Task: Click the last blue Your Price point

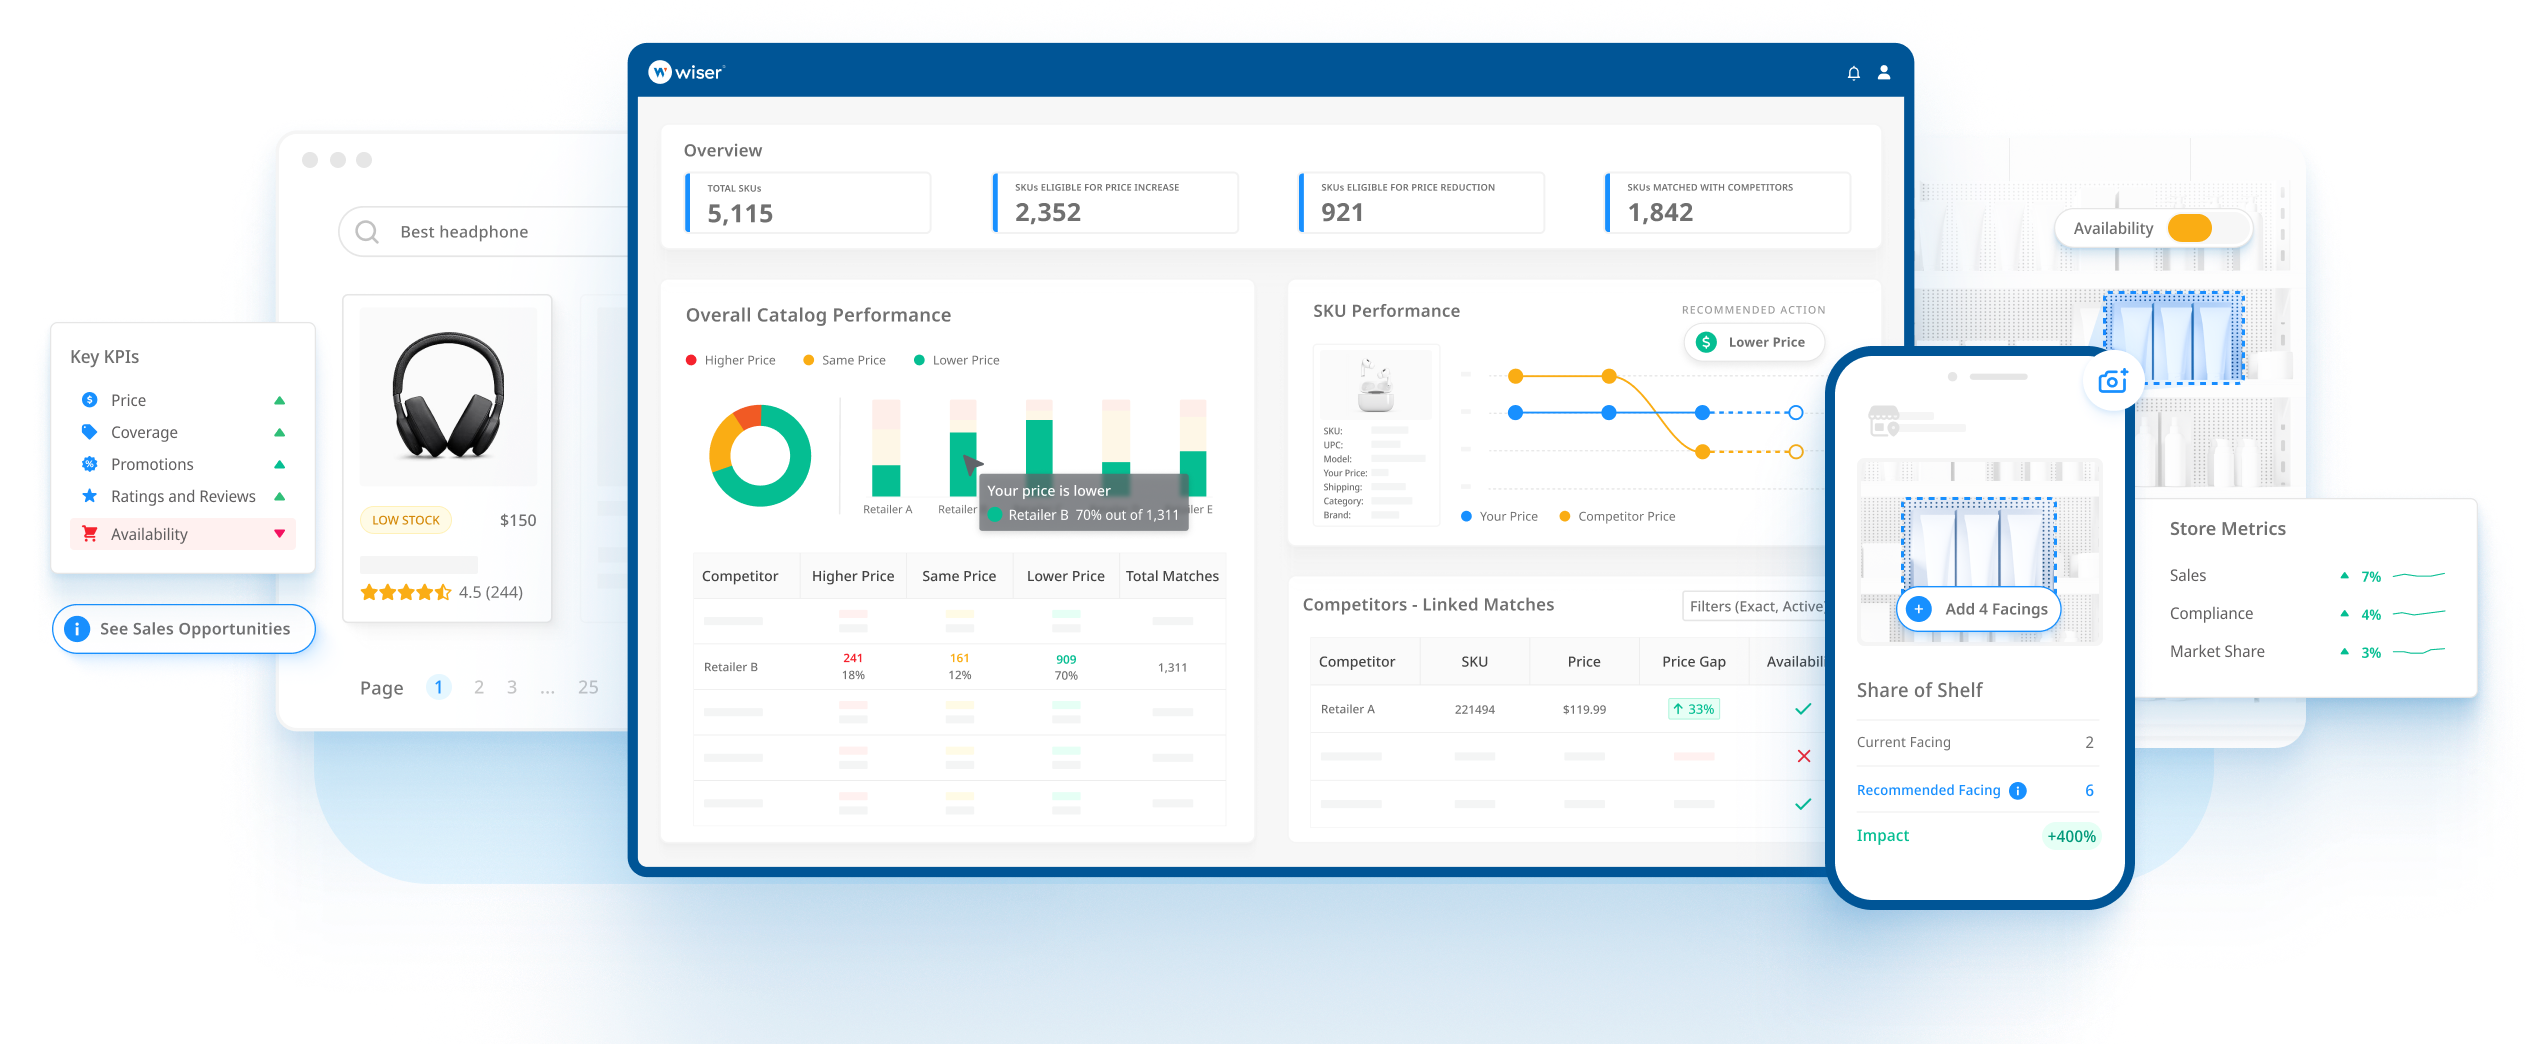Action: 1796,412
